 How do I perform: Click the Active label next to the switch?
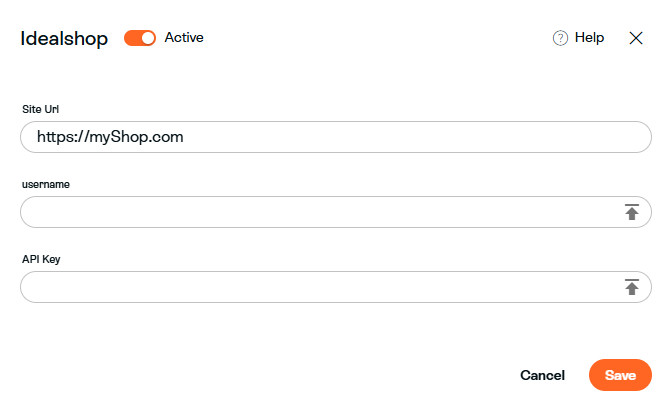[x=184, y=38]
